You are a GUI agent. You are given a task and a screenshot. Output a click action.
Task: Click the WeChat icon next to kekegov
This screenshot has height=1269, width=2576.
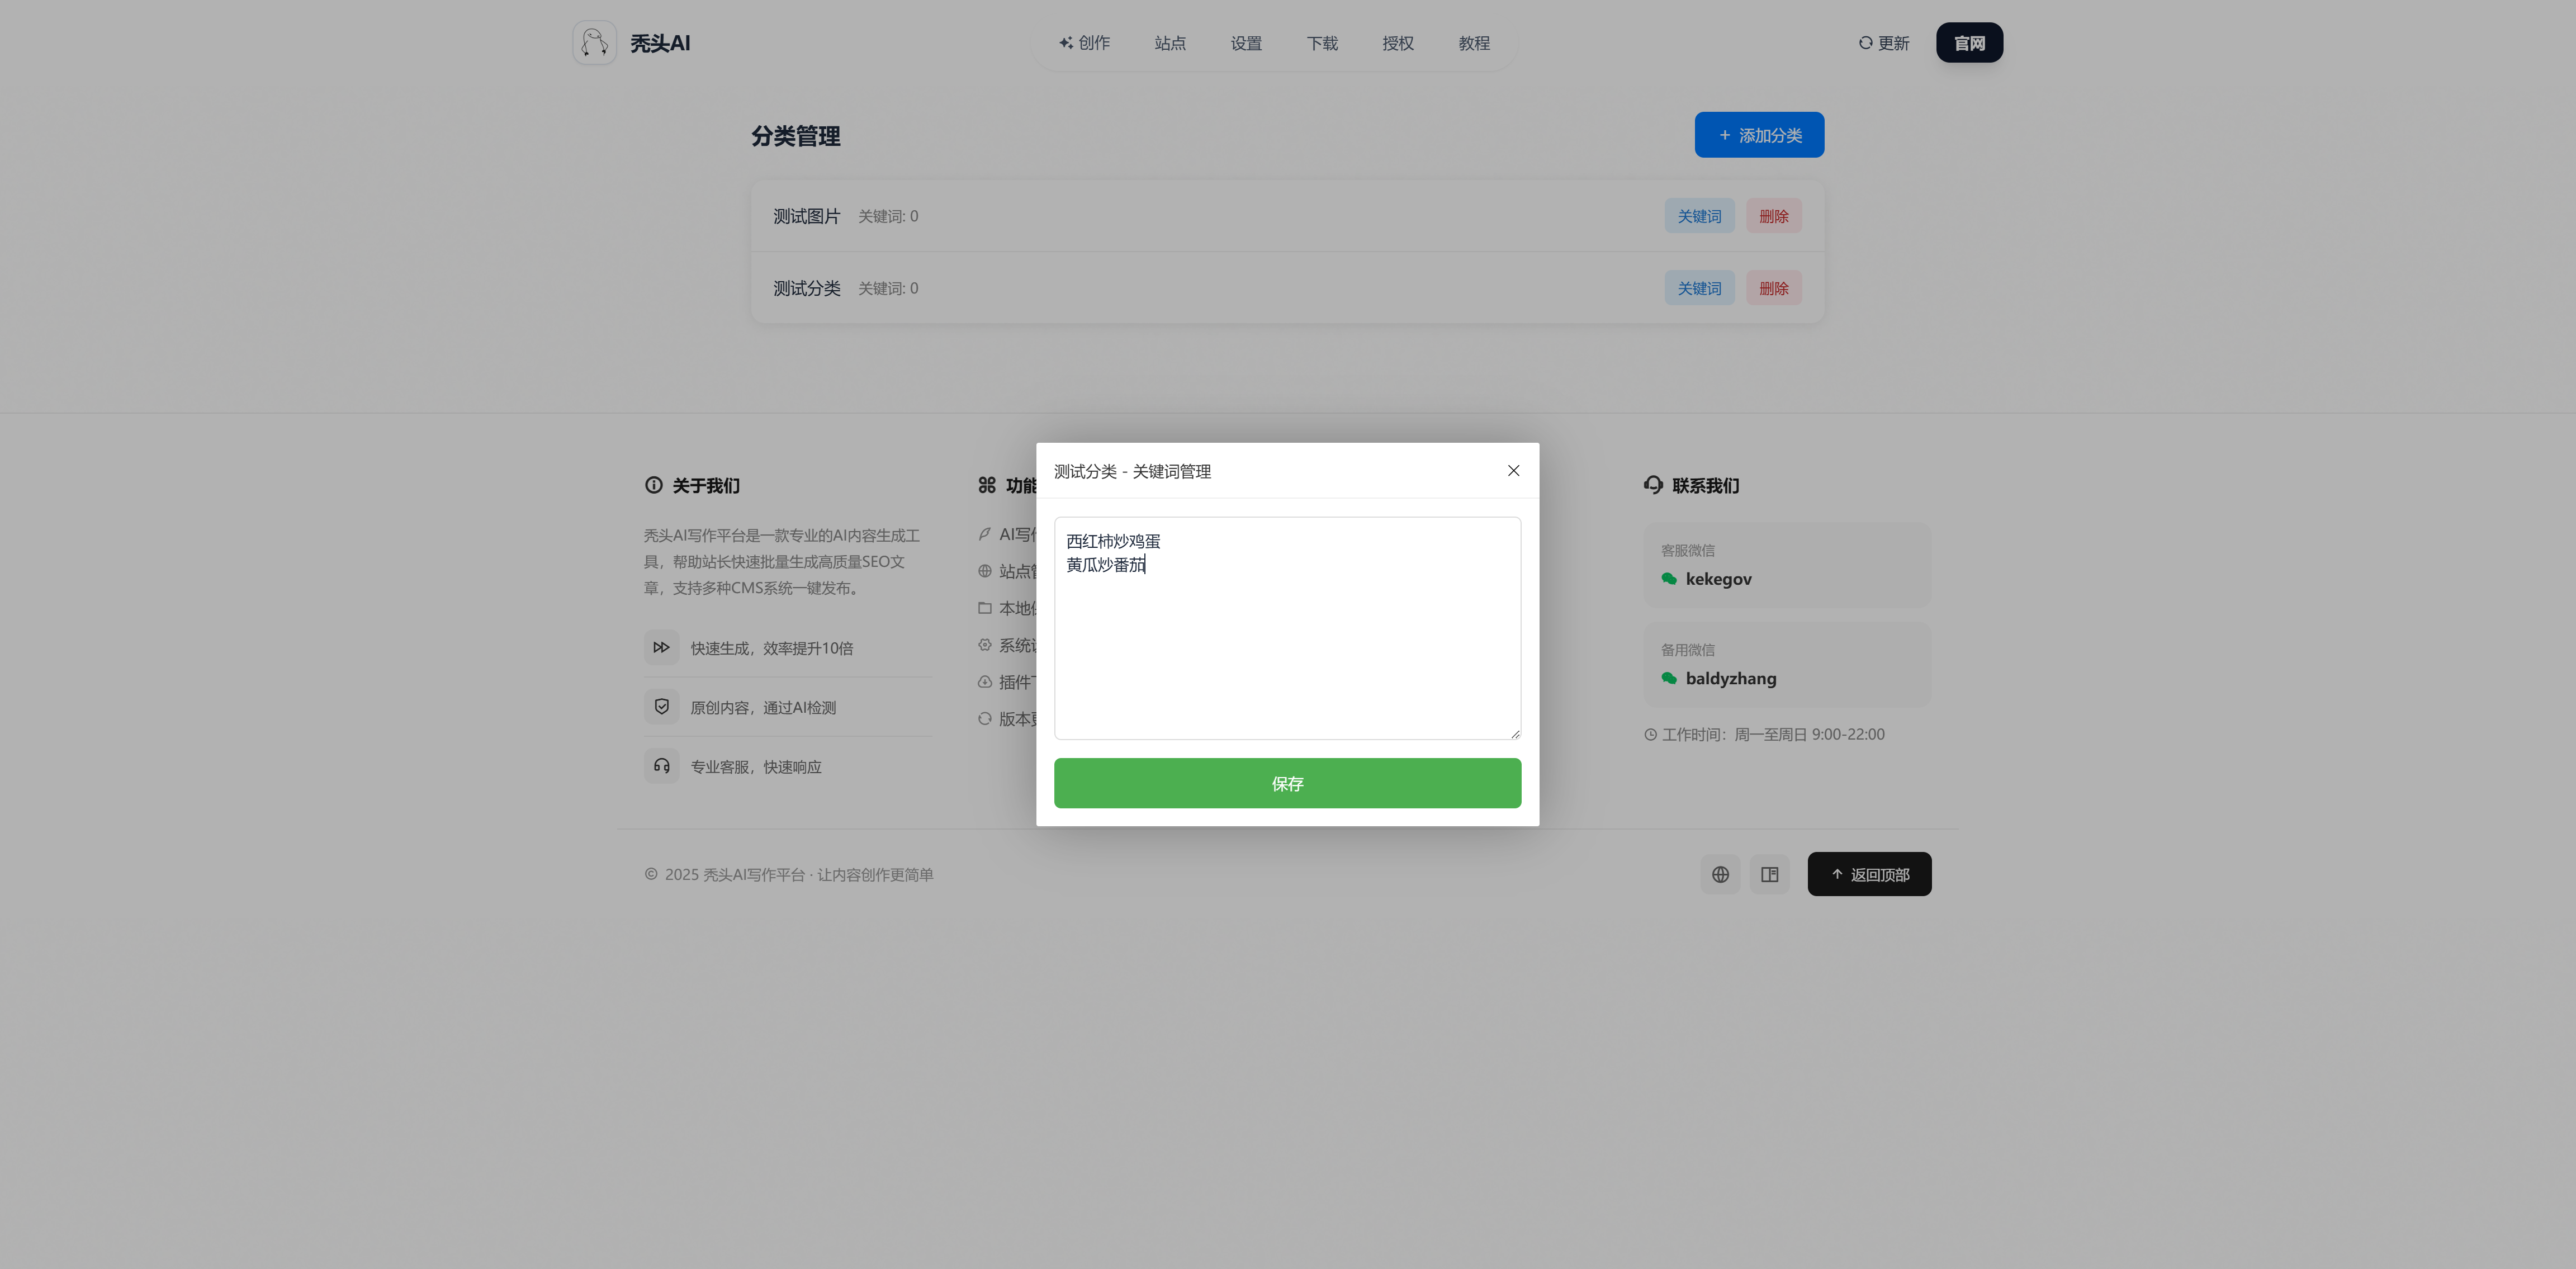(1668, 579)
